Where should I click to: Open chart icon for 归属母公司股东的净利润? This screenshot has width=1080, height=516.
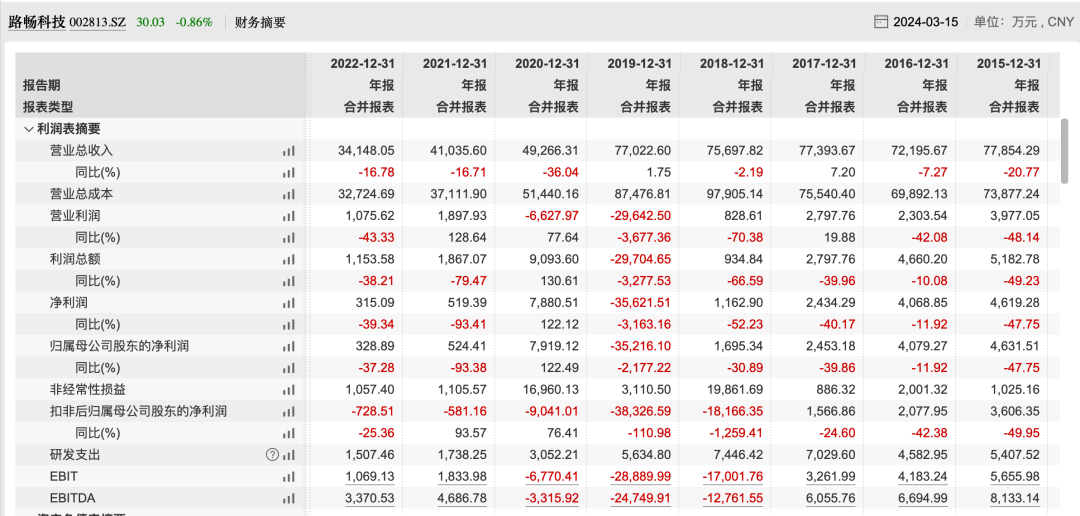[x=288, y=346]
